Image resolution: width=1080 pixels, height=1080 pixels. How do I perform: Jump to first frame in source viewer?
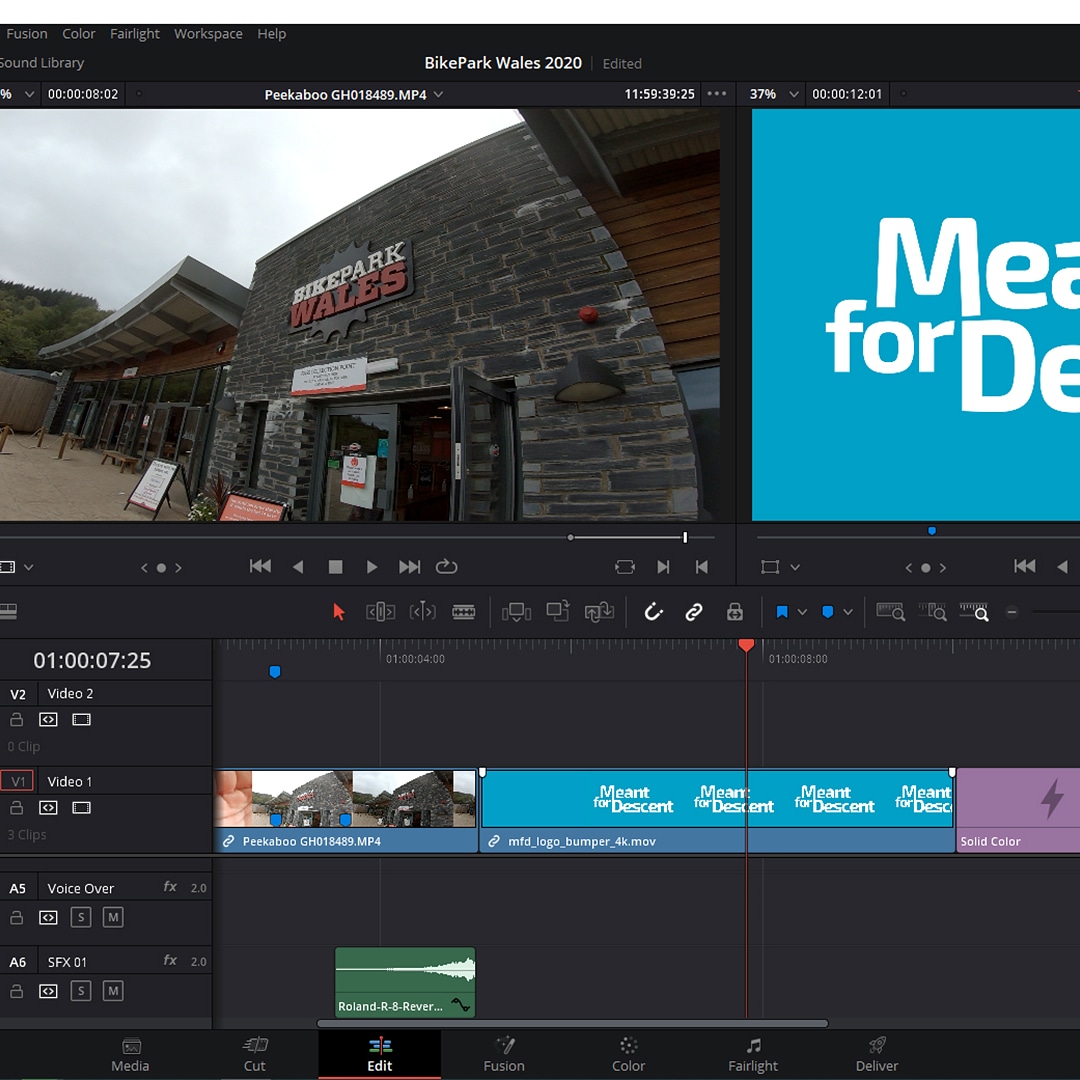tap(260, 567)
